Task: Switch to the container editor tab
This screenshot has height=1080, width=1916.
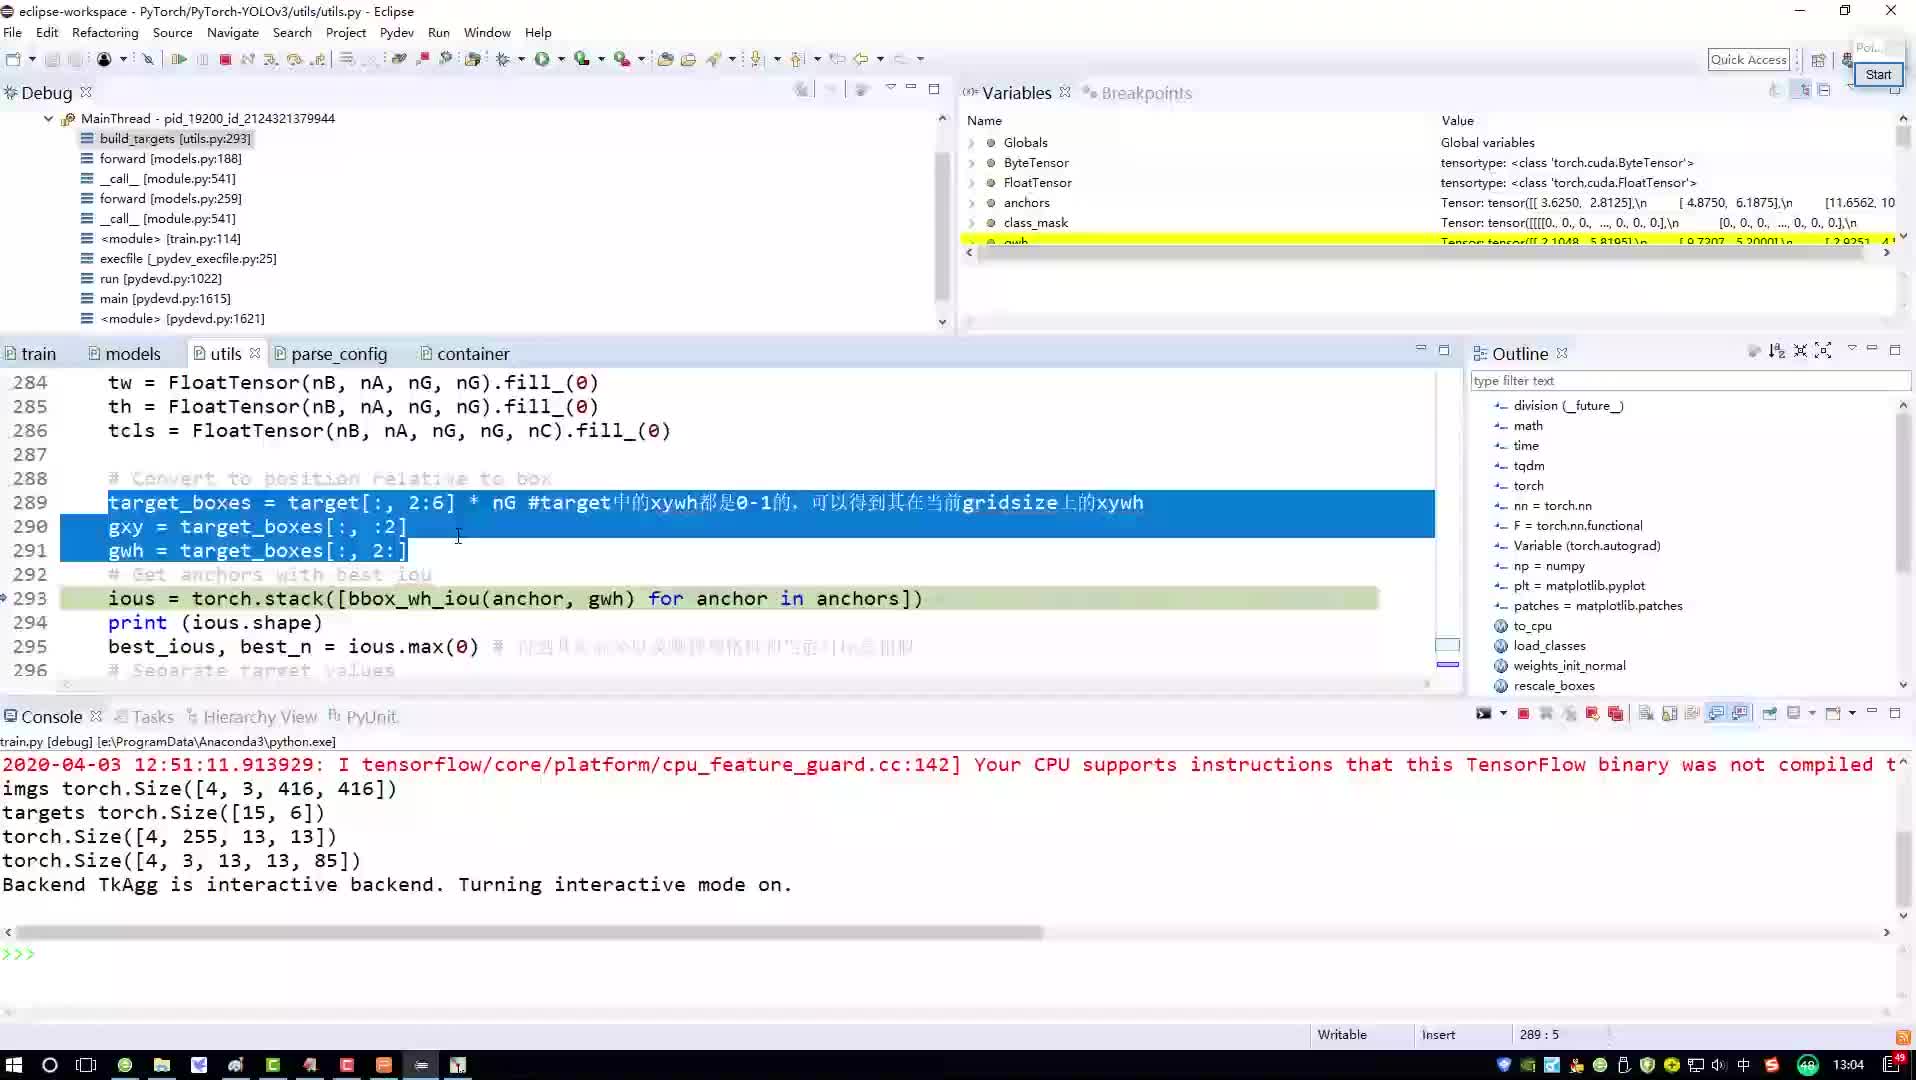Action: [x=465, y=354]
